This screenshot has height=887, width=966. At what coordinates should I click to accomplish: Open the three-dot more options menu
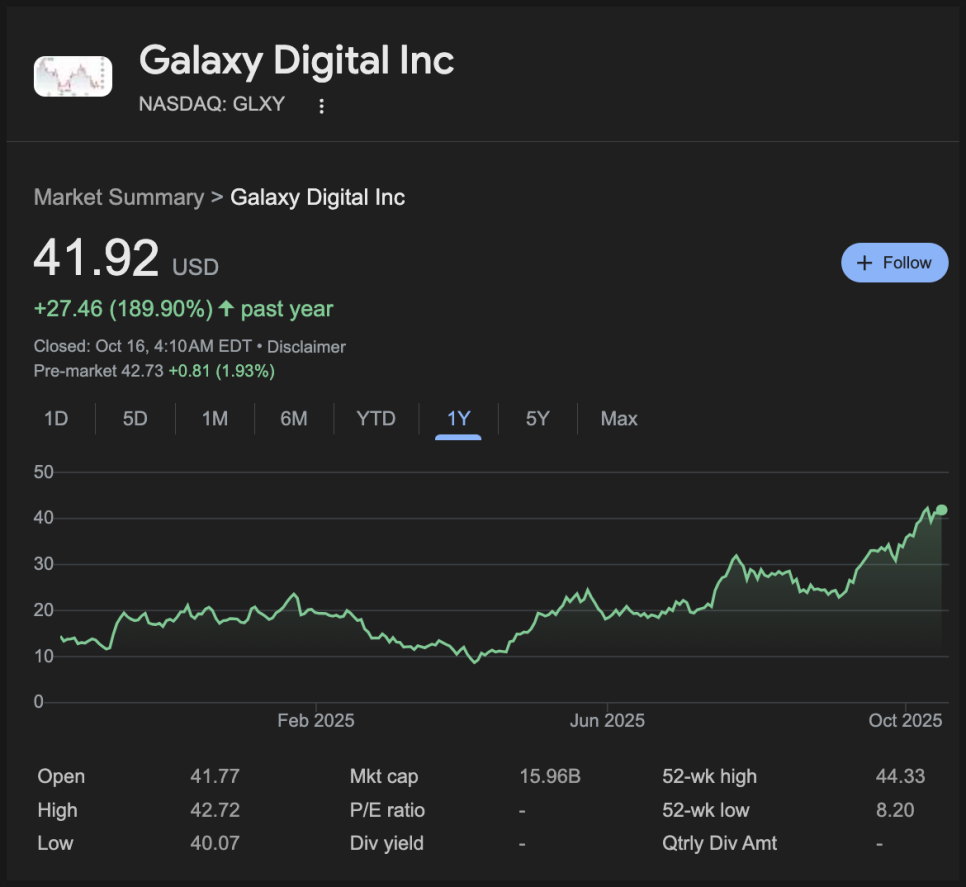click(321, 106)
